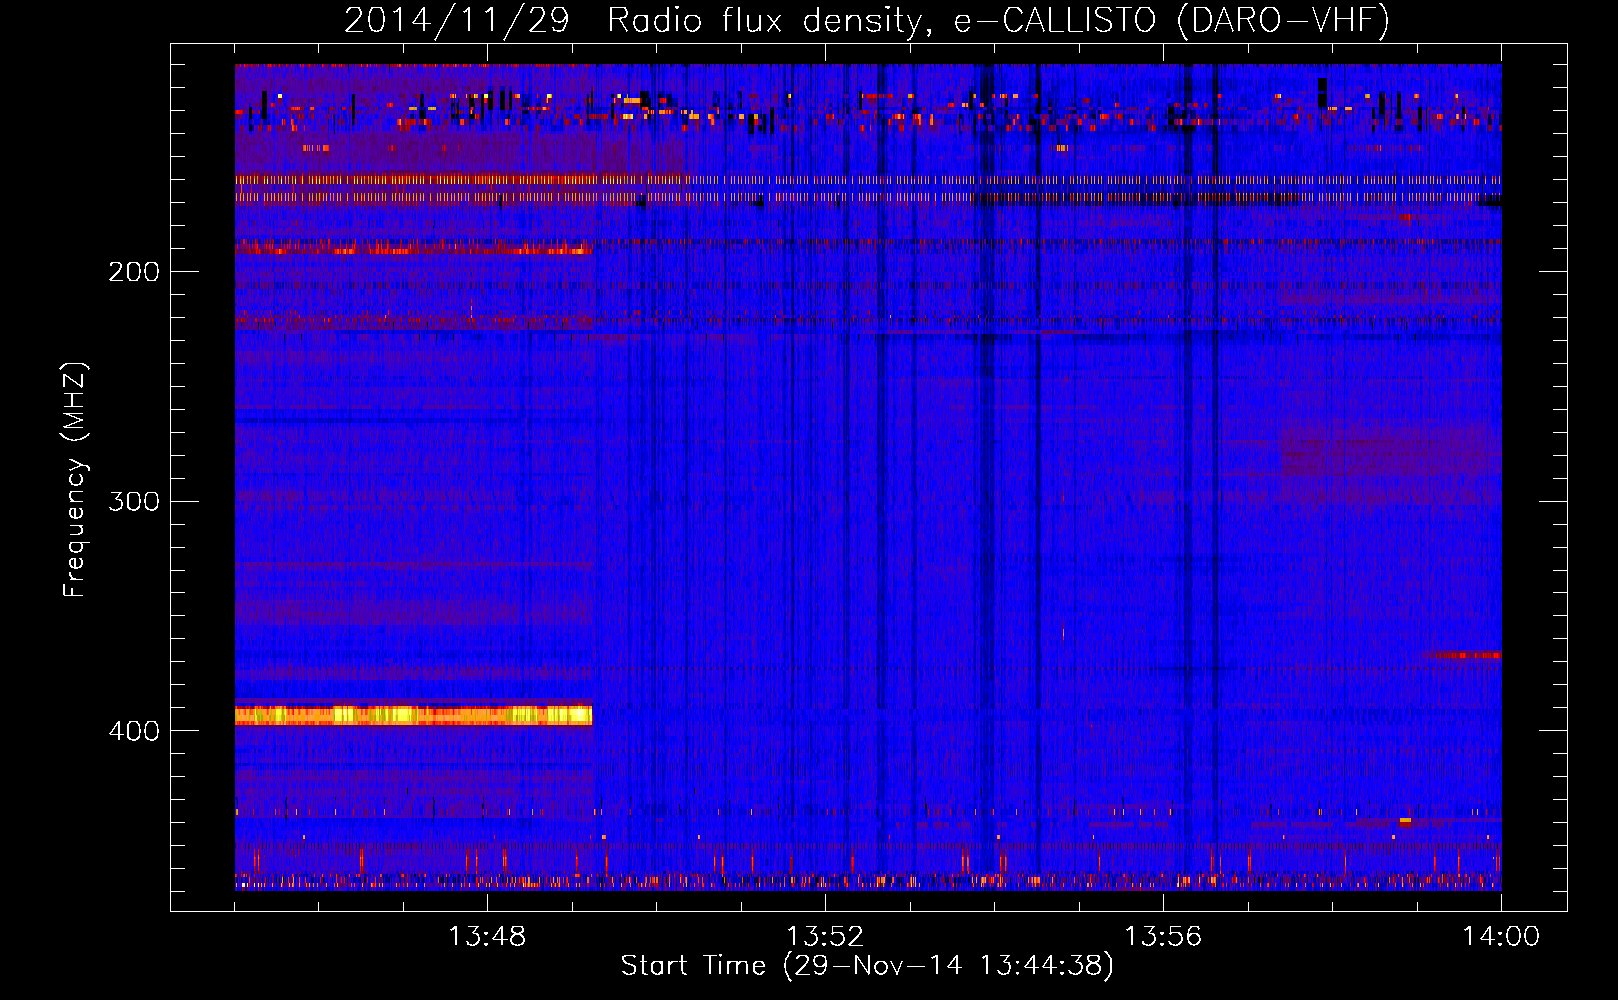This screenshot has height=1000, width=1618.
Task: Click the 400 frequency tick label
Action: (134, 731)
